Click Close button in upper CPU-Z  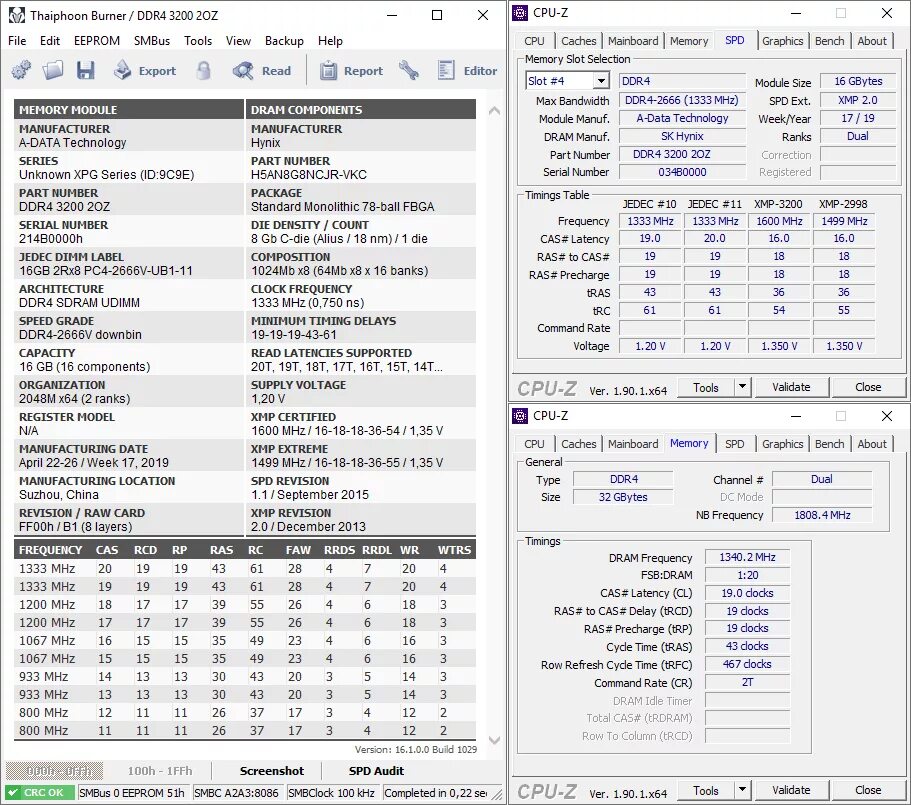click(868, 387)
